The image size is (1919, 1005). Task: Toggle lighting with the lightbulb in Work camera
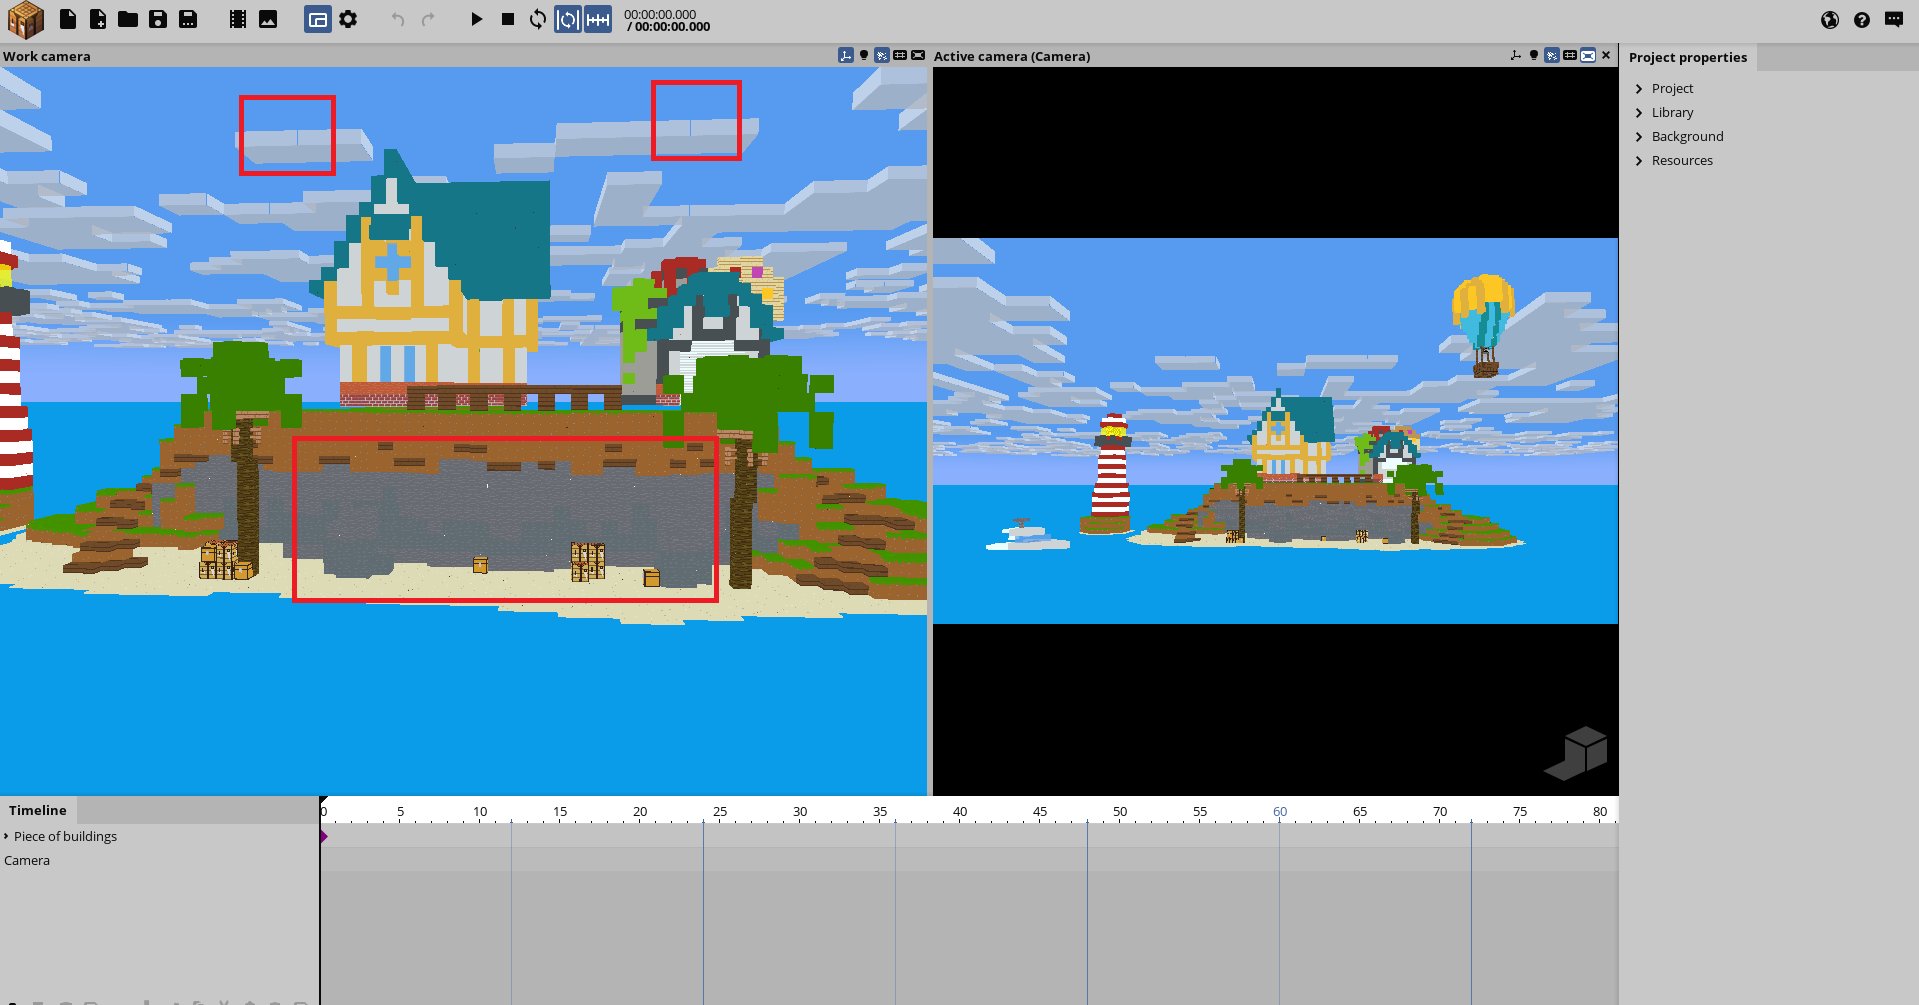coord(864,55)
